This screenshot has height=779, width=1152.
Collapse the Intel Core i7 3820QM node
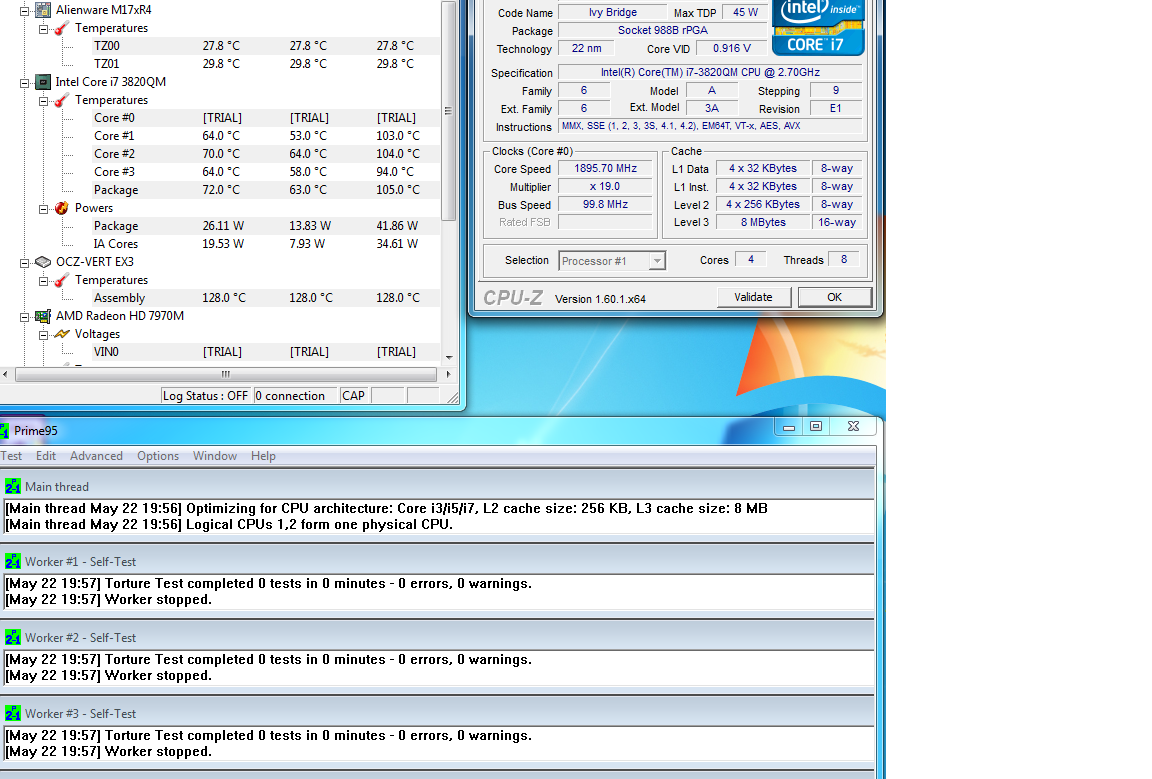(x=24, y=83)
